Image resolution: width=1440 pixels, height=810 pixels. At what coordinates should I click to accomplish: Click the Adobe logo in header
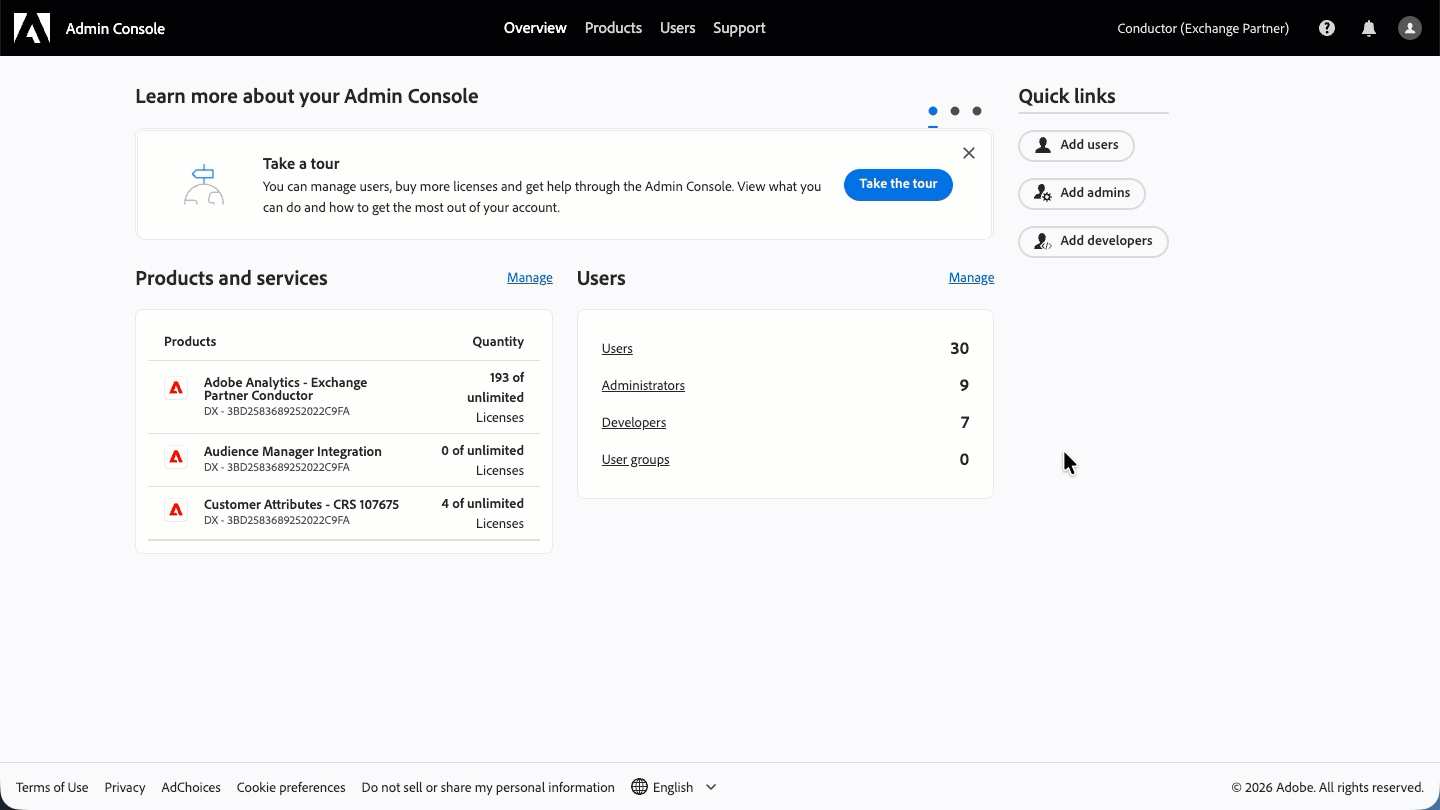coord(32,28)
